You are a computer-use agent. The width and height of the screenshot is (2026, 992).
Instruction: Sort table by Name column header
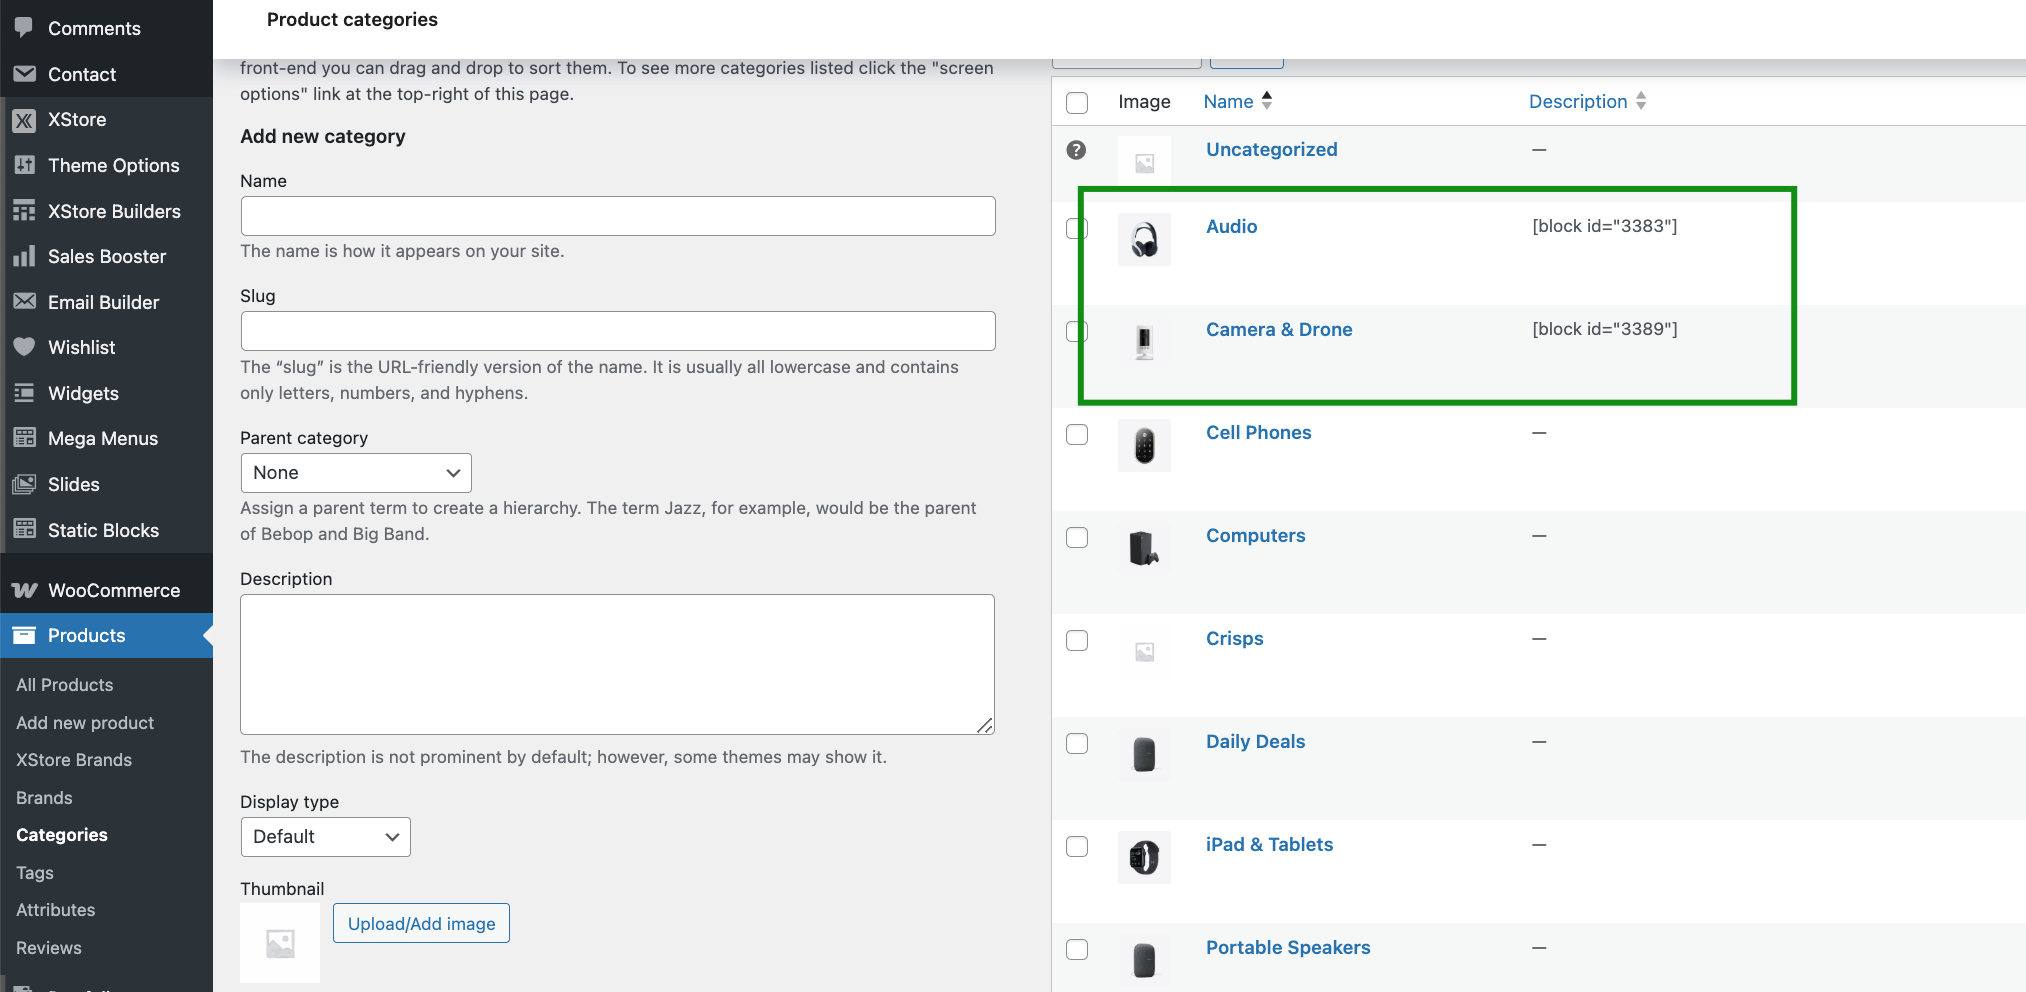pos(1228,101)
